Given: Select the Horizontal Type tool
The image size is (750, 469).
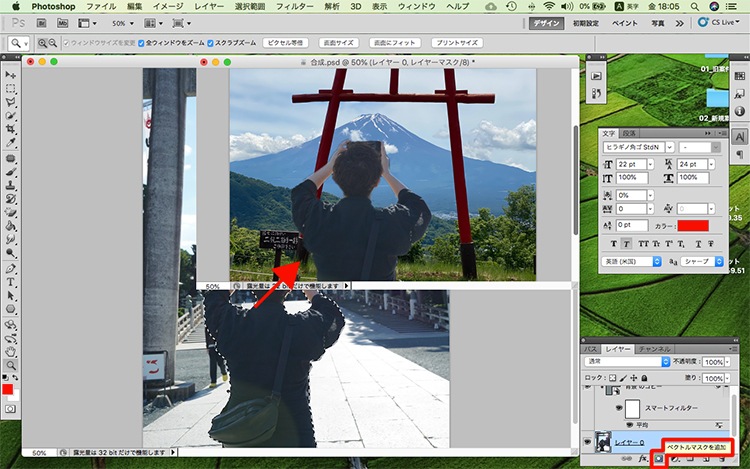Looking at the screenshot, I should click(11, 282).
